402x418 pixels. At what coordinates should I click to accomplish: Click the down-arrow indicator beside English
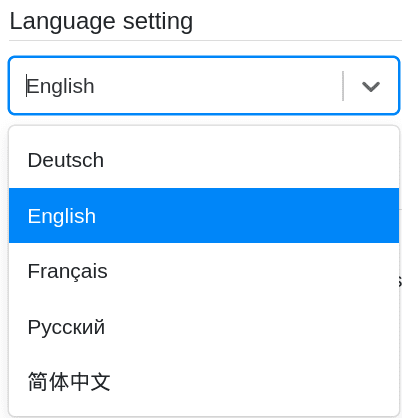pos(371,86)
